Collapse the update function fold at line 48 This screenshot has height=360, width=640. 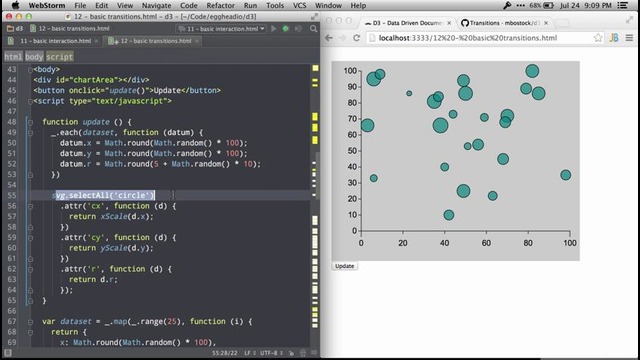[30, 122]
